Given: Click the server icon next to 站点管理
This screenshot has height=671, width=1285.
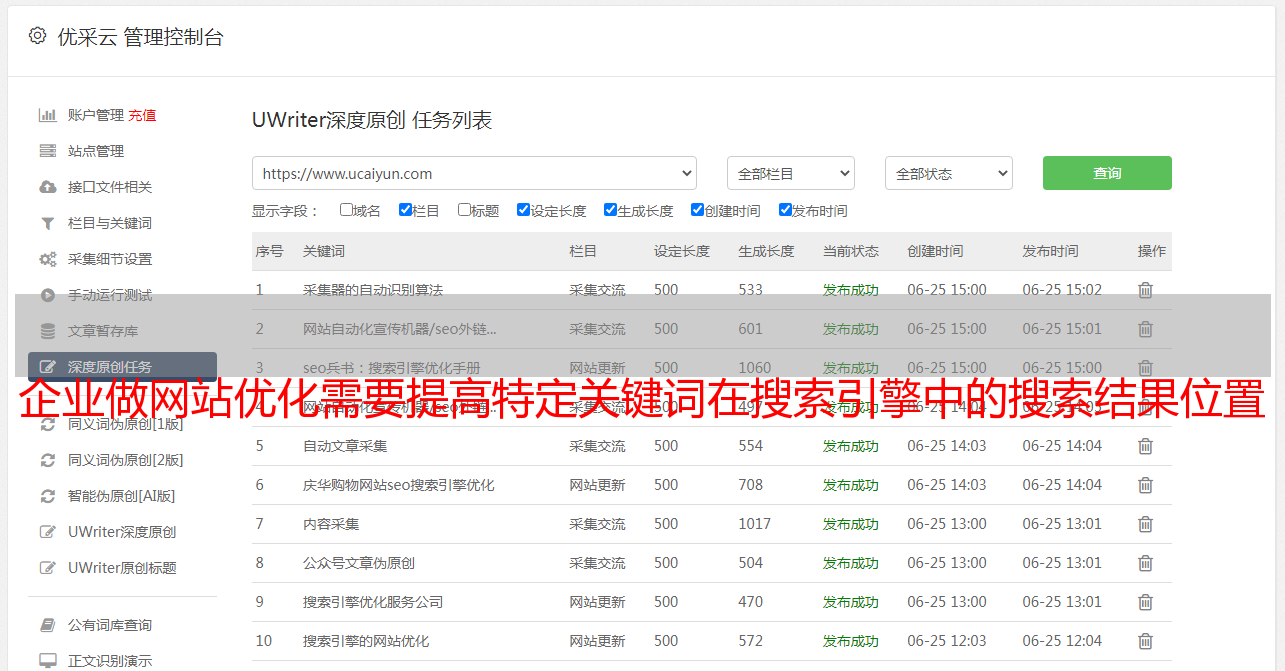Looking at the screenshot, I should coord(47,151).
